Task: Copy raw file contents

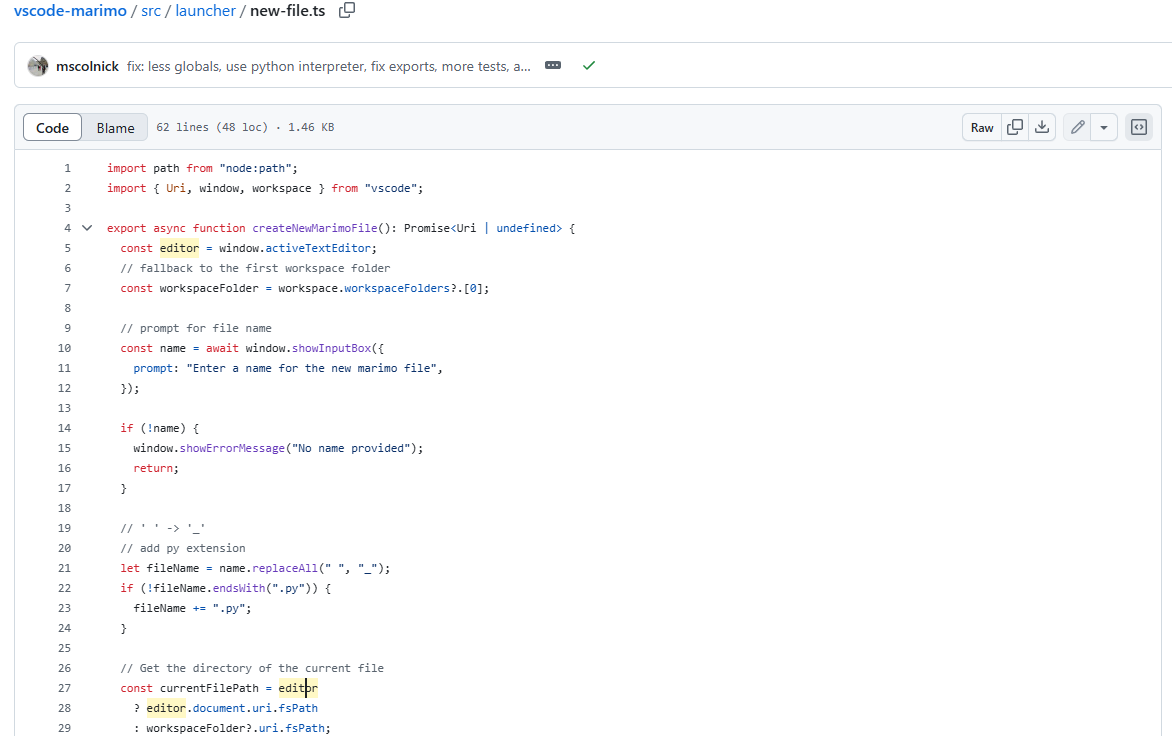Action: point(1013,127)
